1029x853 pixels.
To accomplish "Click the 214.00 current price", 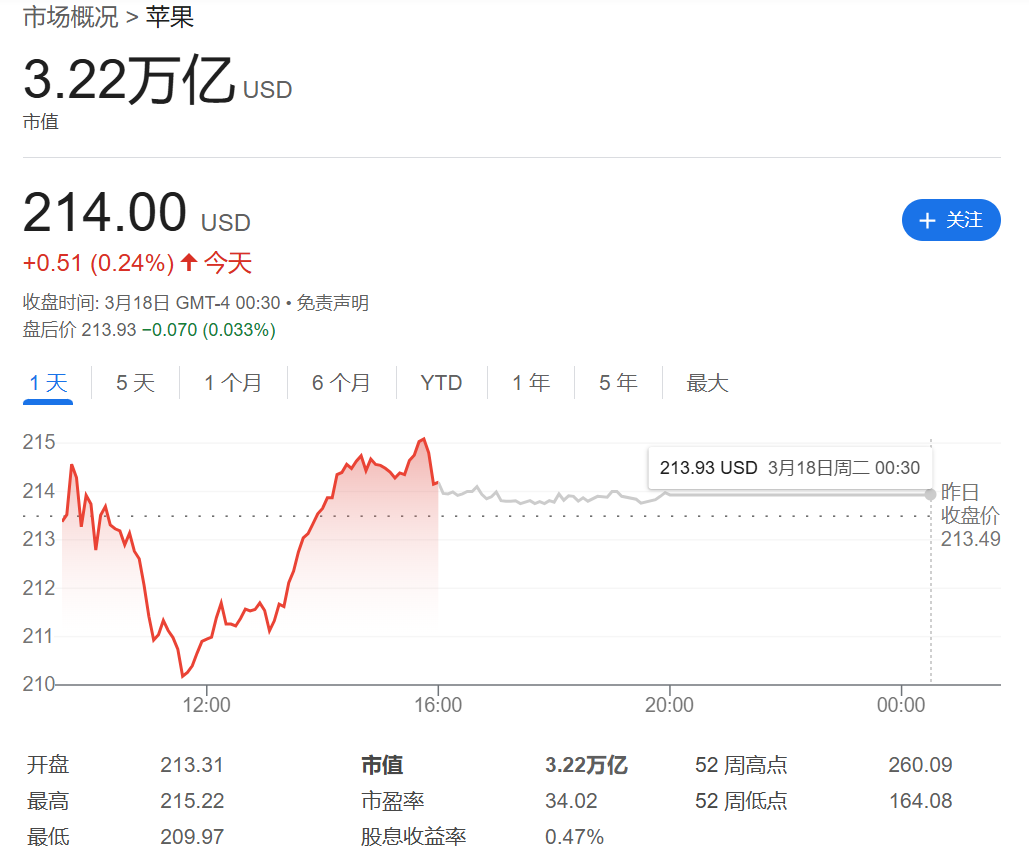I will click(105, 212).
